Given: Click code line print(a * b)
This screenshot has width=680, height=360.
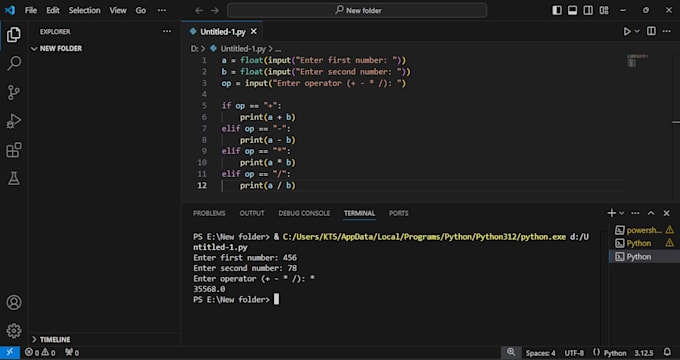Looking at the screenshot, I should click(x=268, y=163).
